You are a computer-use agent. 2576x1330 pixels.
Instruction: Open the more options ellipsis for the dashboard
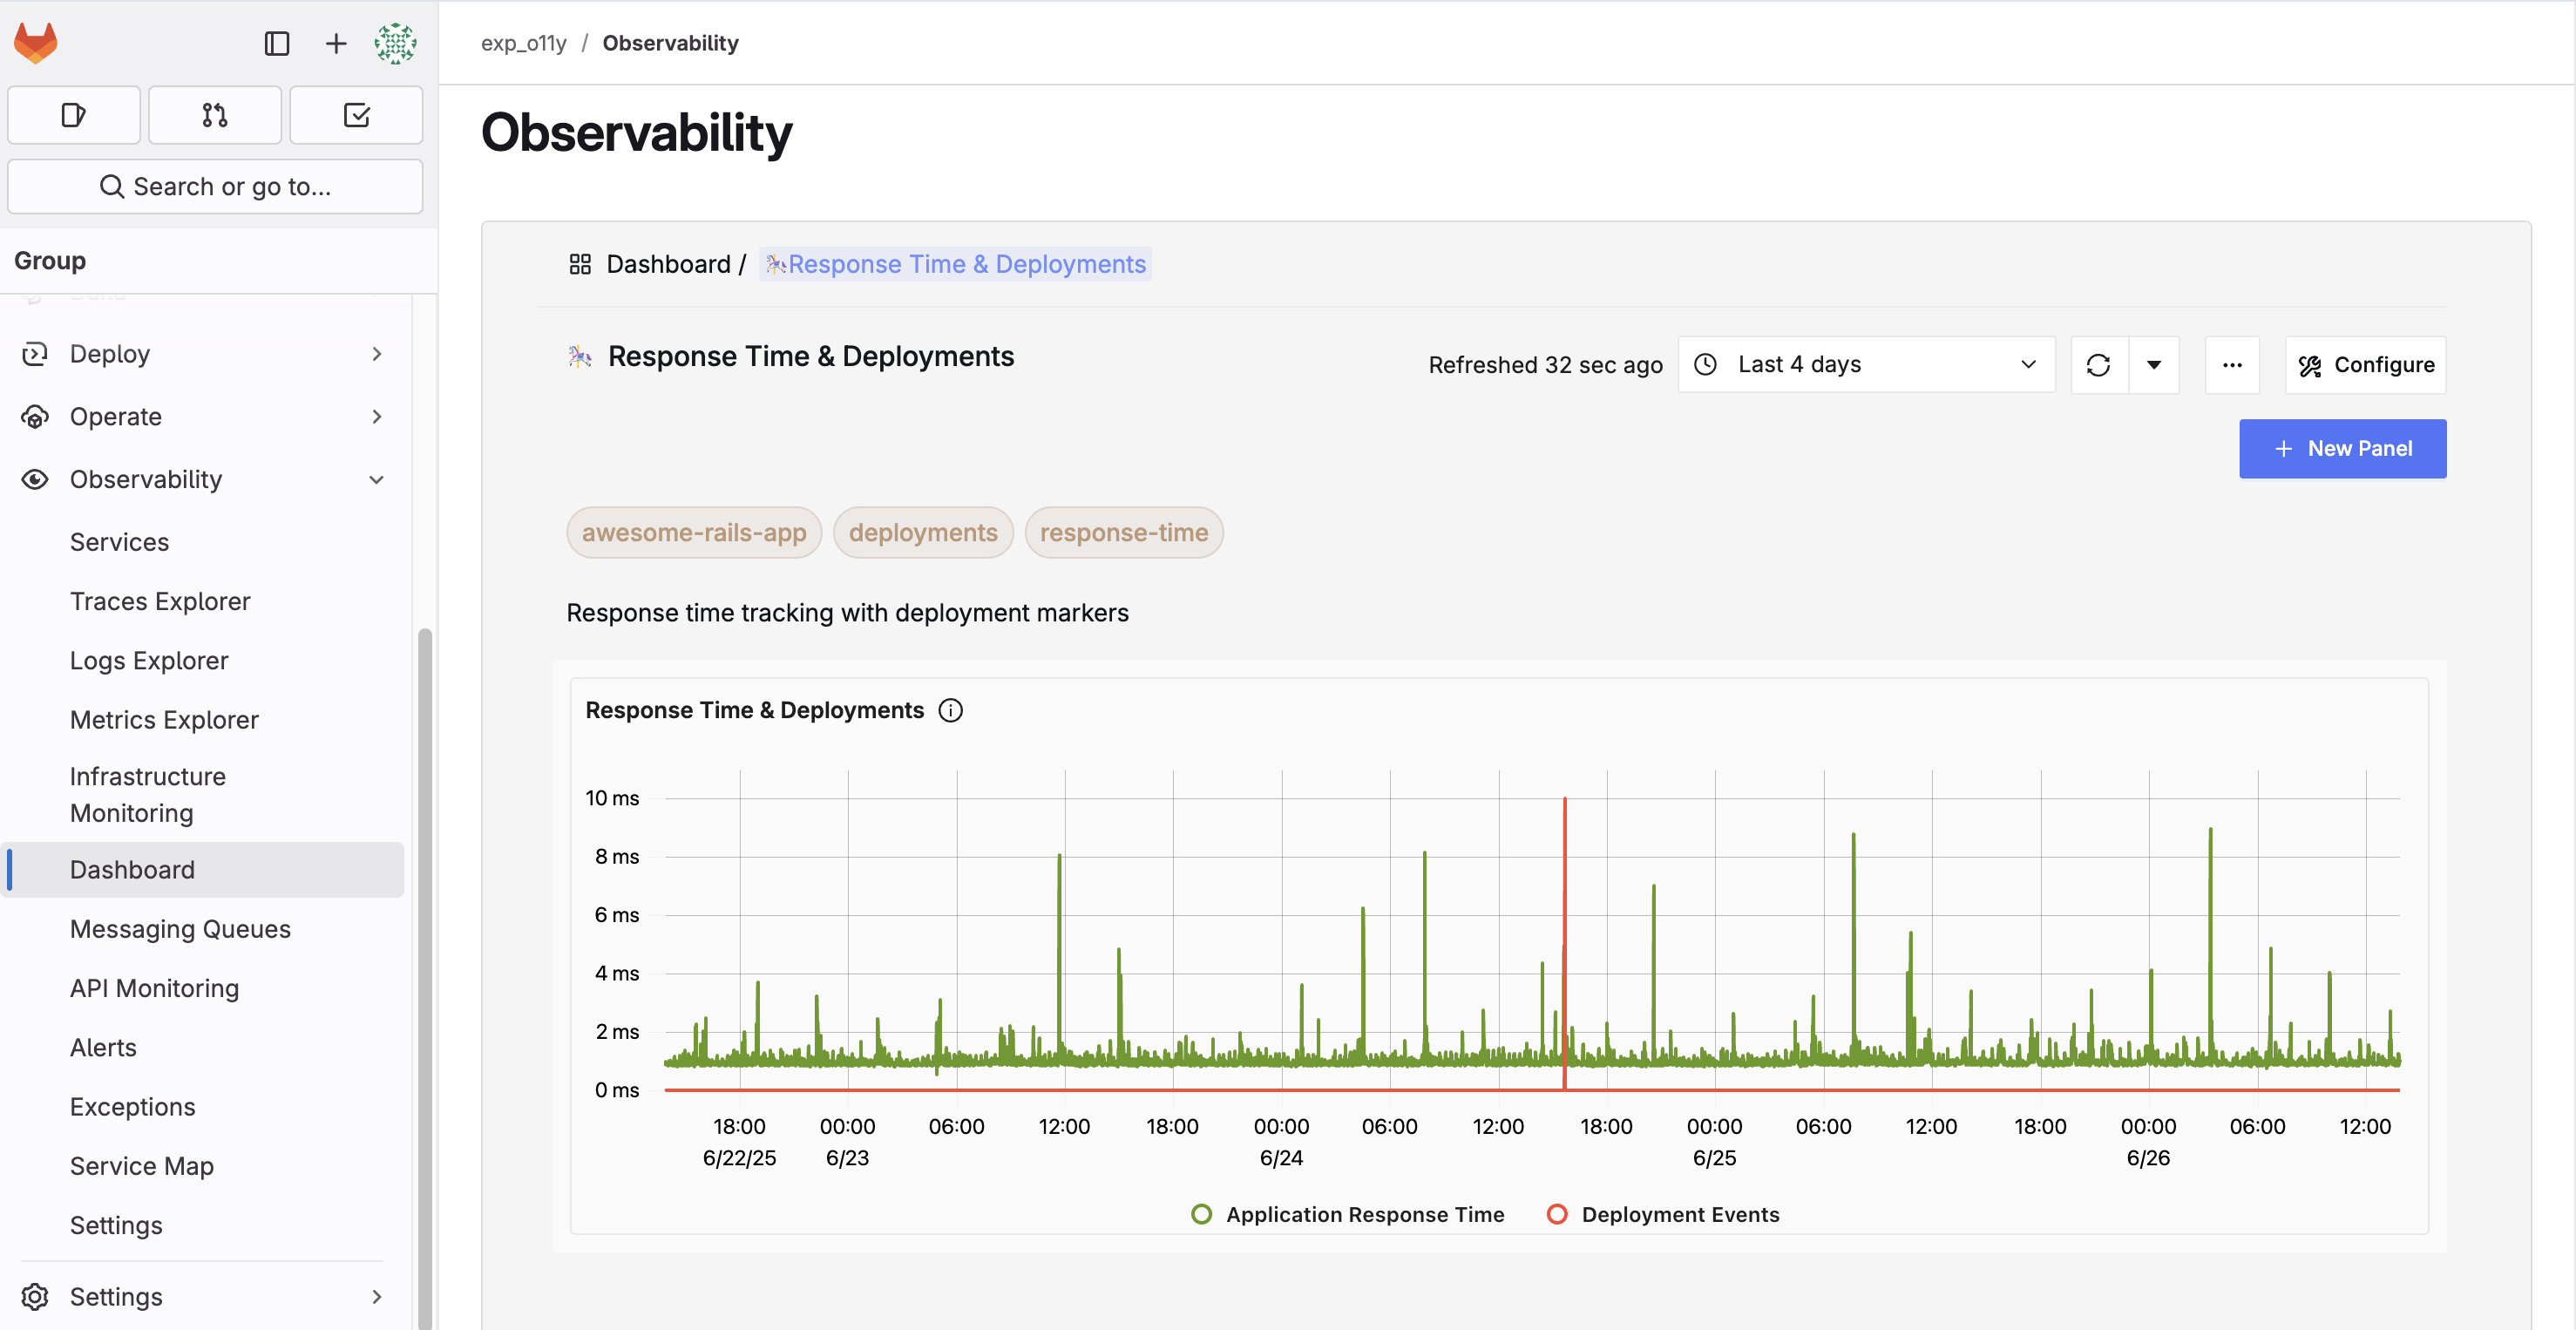pos(2232,364)
